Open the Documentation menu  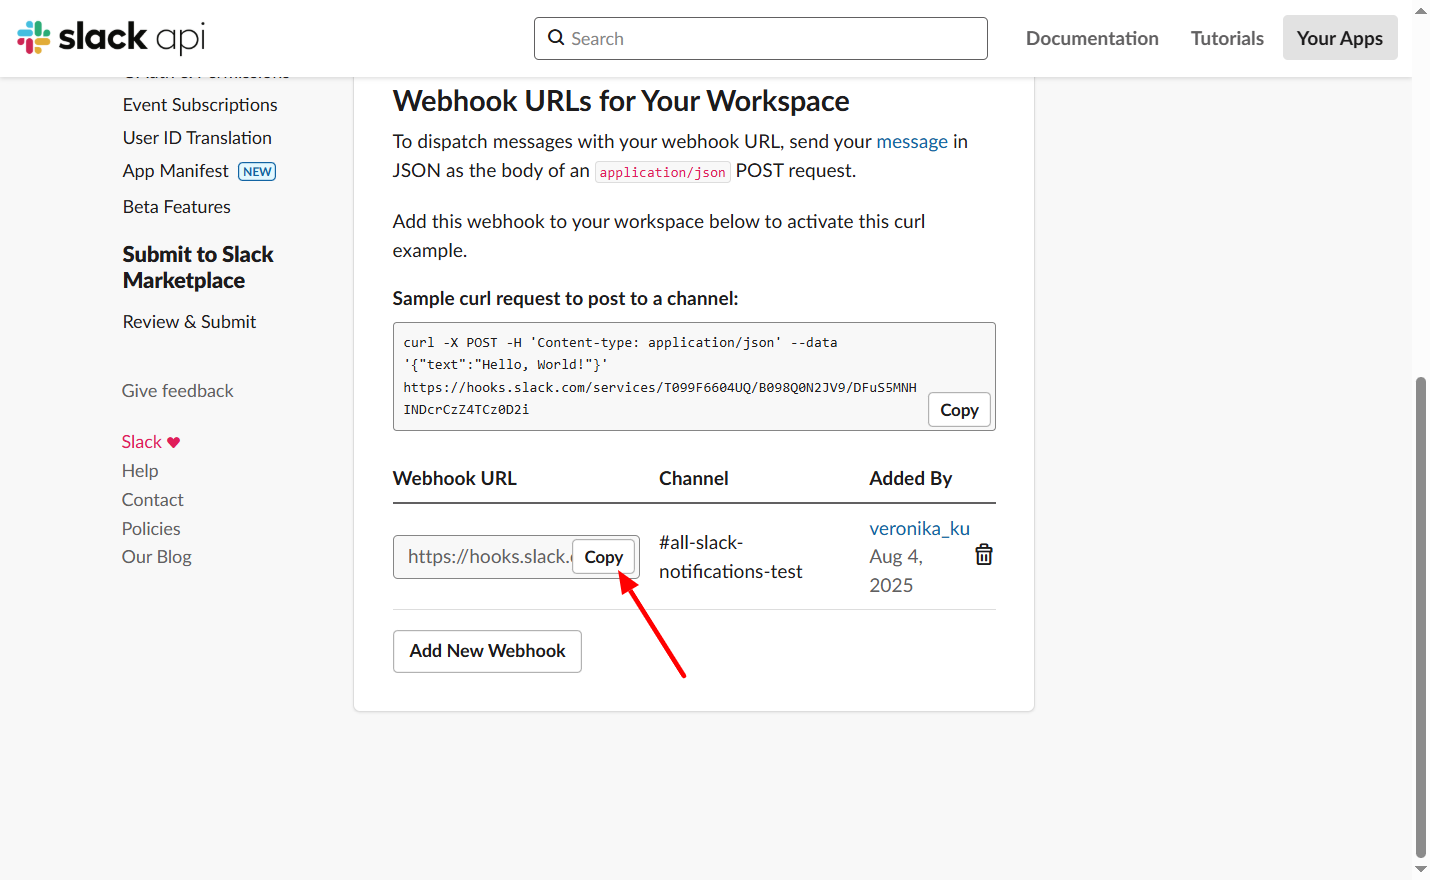(1092, 38)
